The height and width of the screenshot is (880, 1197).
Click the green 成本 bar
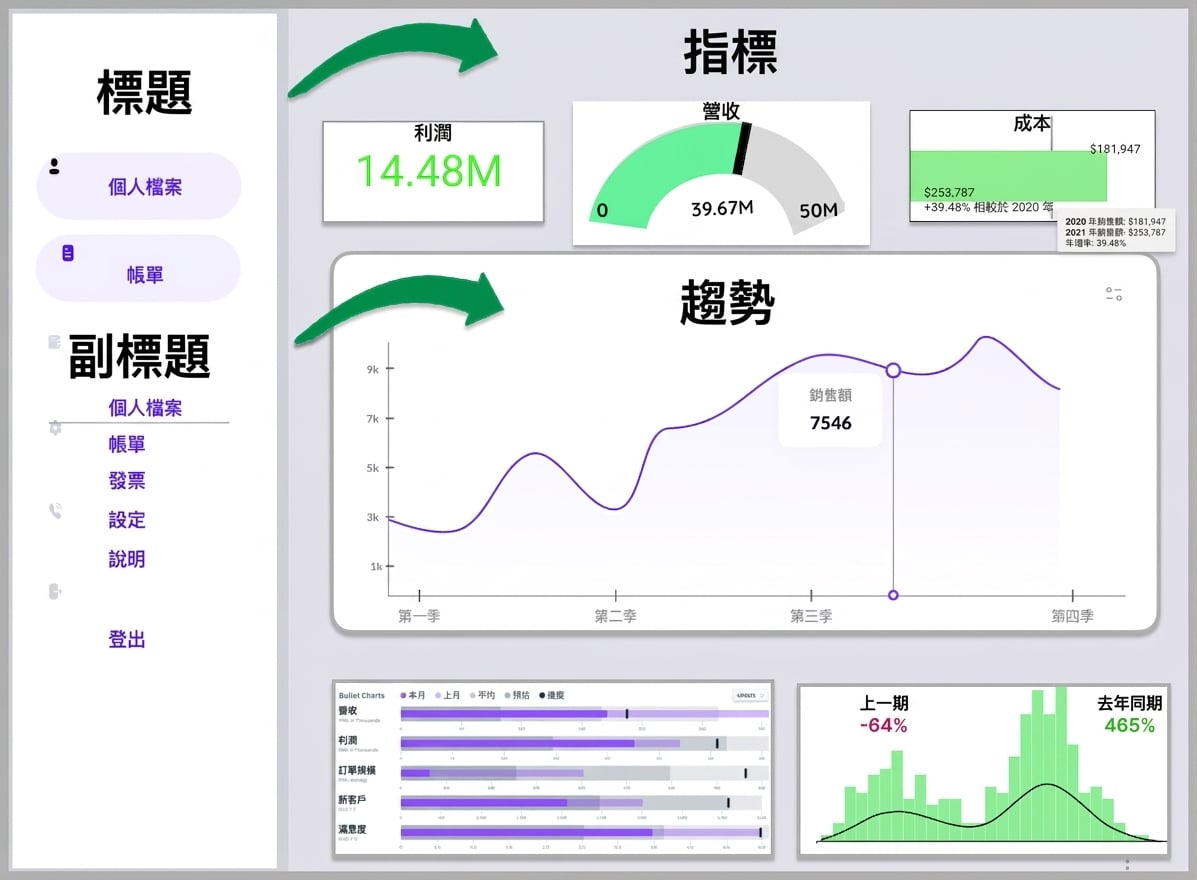(x=1008, y=176)
